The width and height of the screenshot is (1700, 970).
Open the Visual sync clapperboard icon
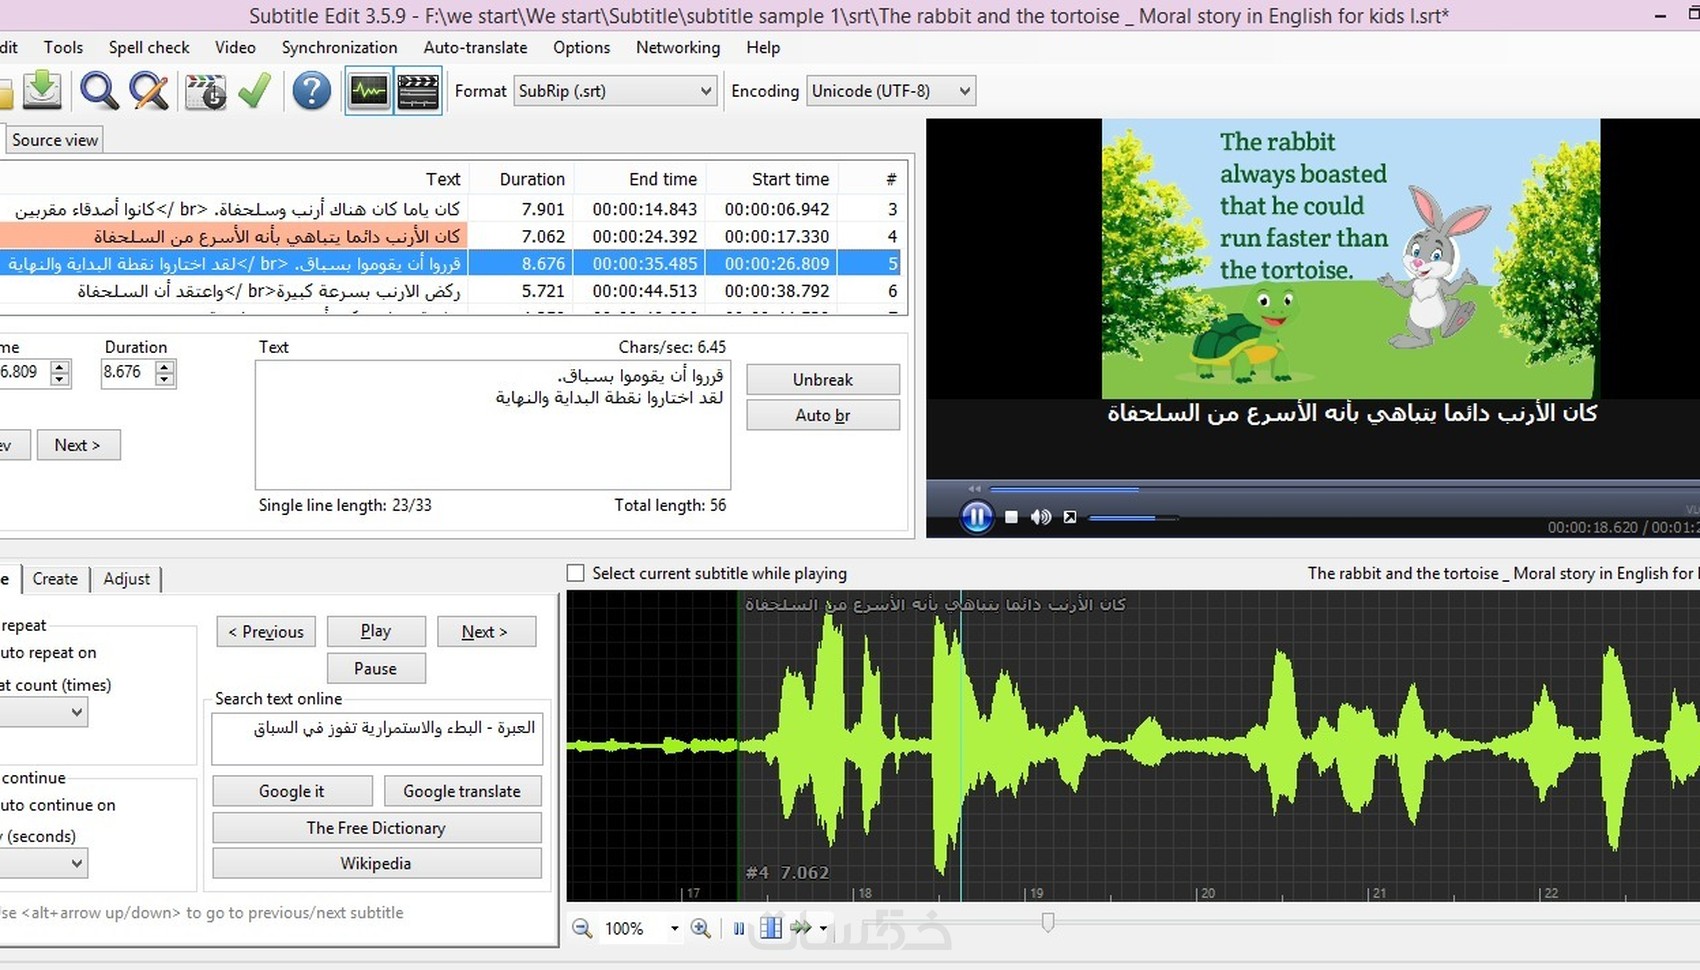[x=206, y=91]
